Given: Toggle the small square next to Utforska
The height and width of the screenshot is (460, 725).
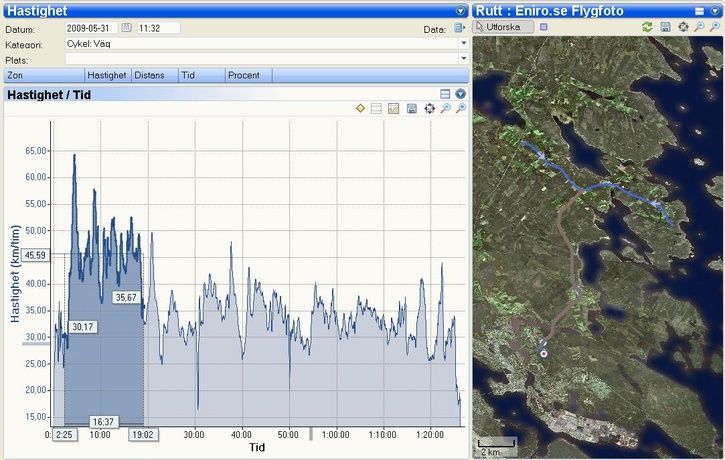Looking at the screenshot, I should point(544,27).
